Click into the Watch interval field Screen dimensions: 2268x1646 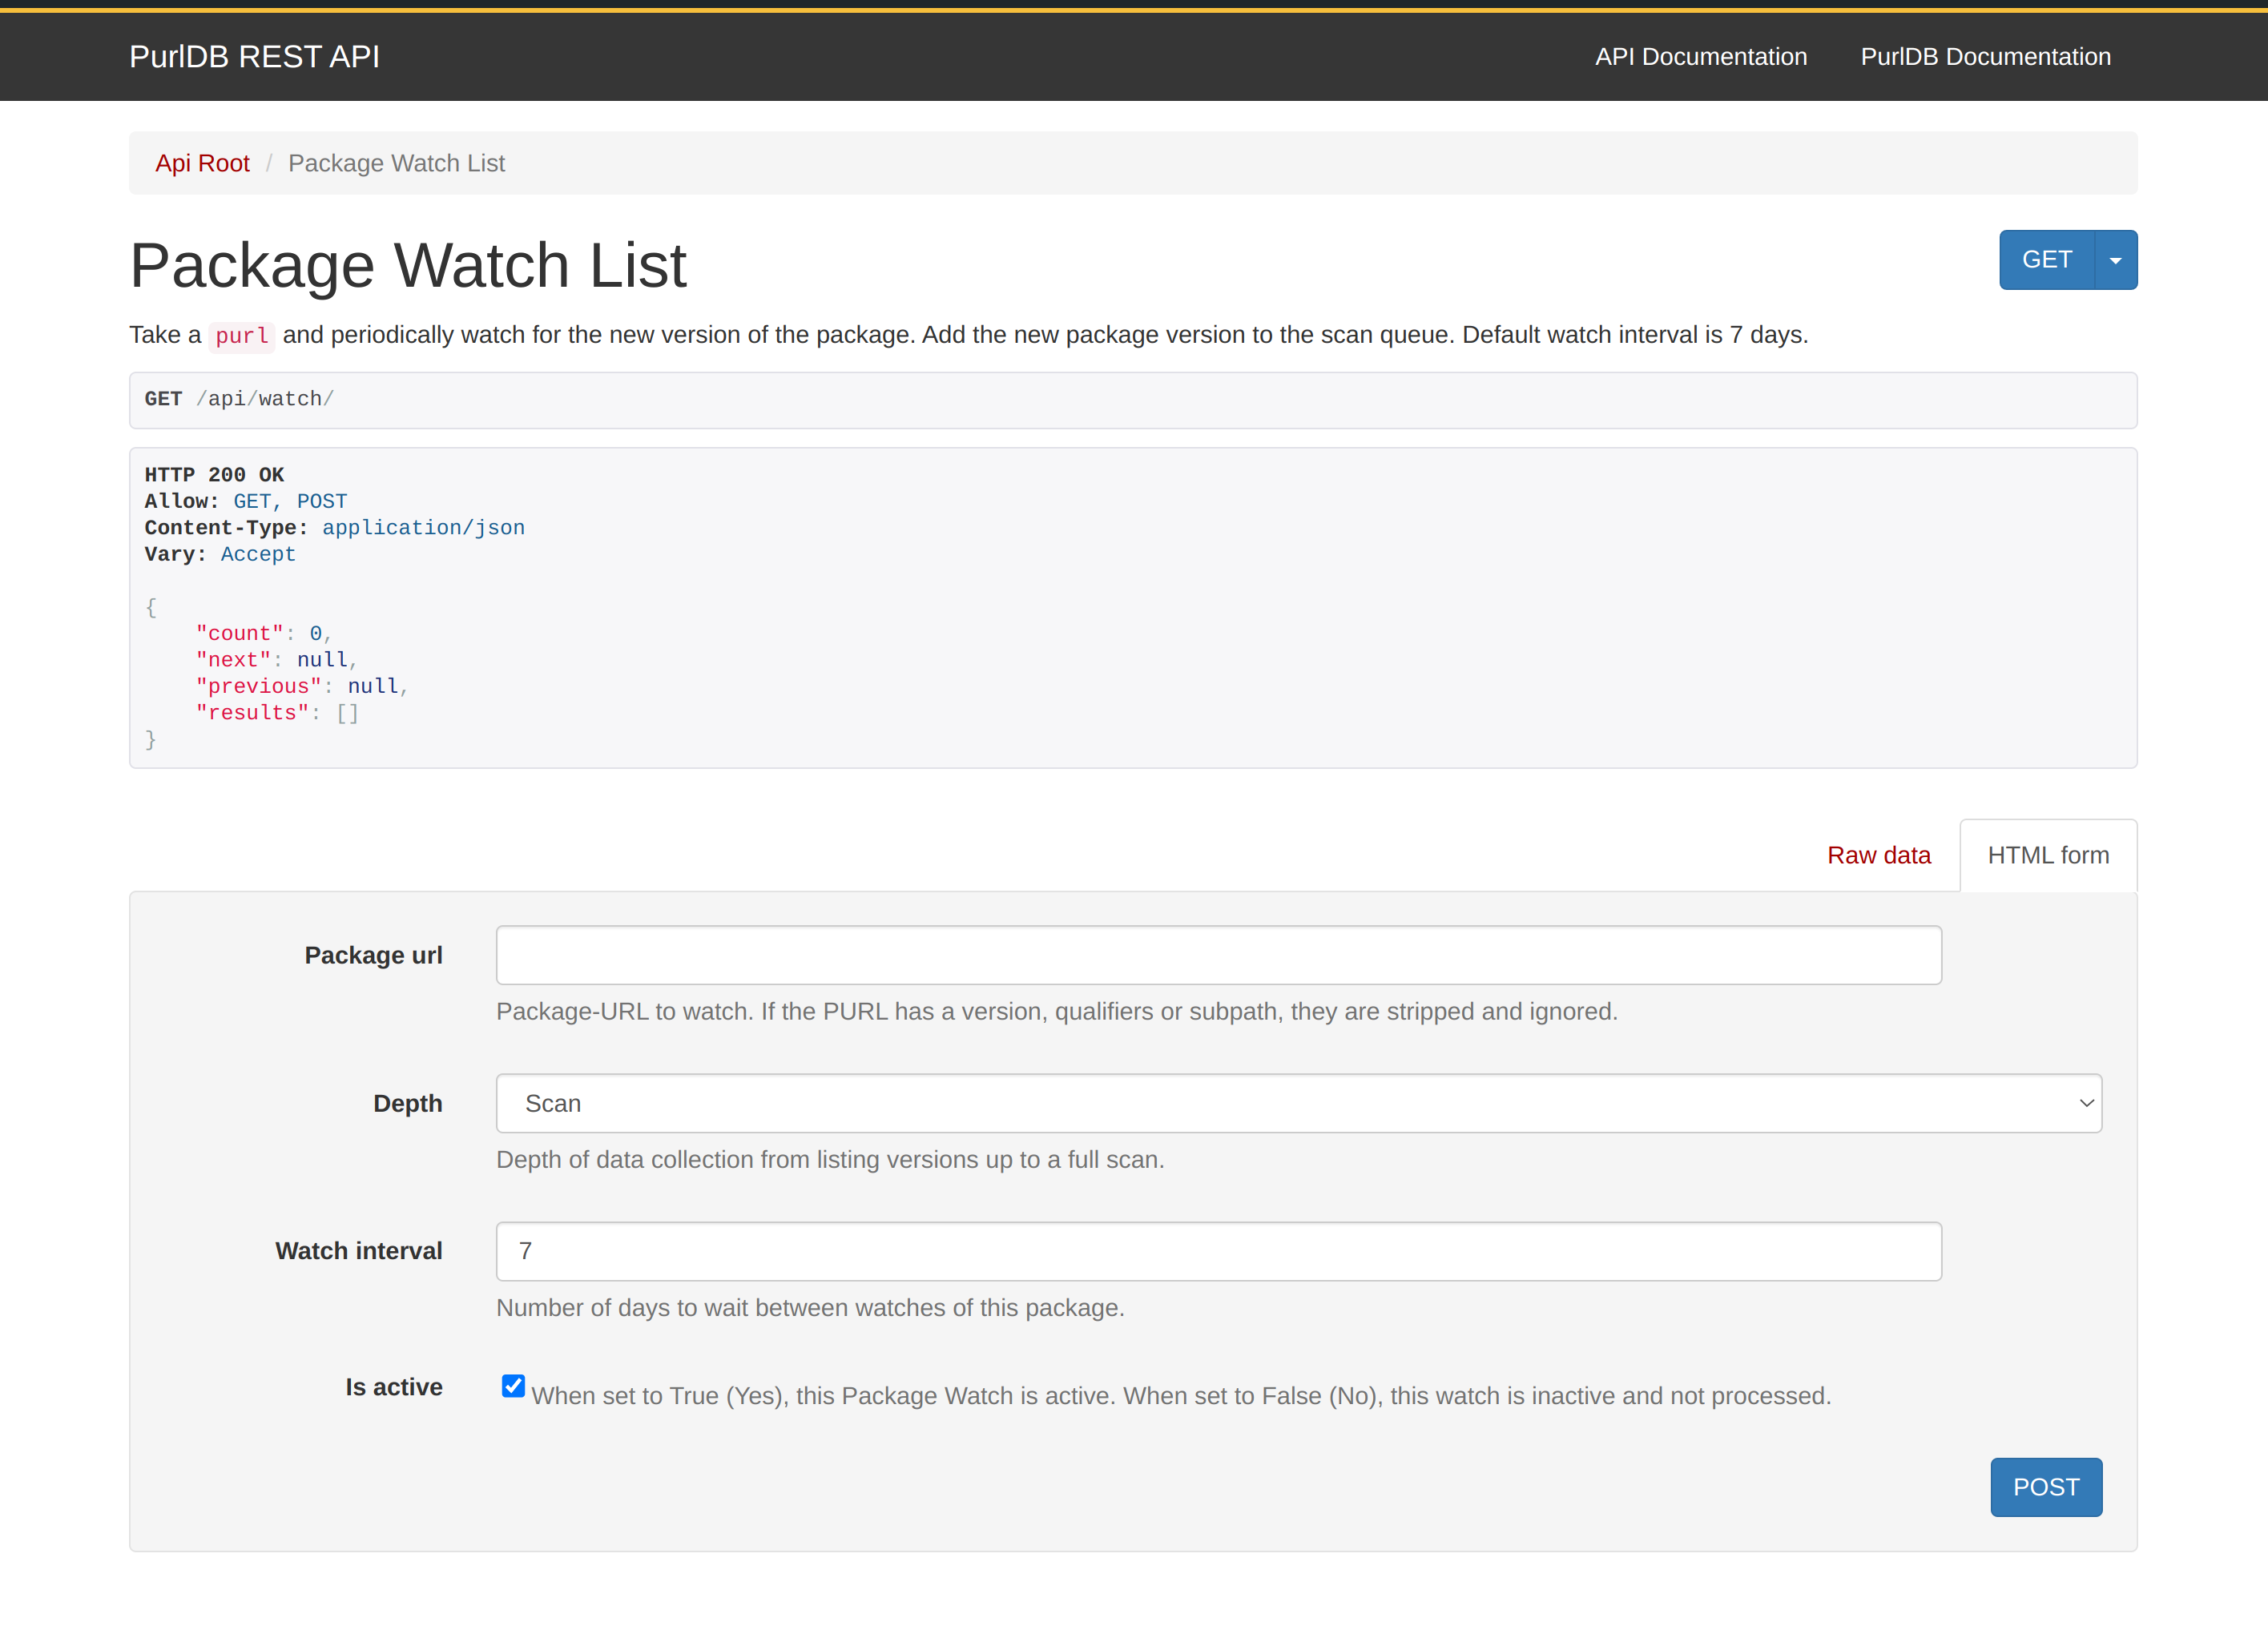point(1218,1251)
